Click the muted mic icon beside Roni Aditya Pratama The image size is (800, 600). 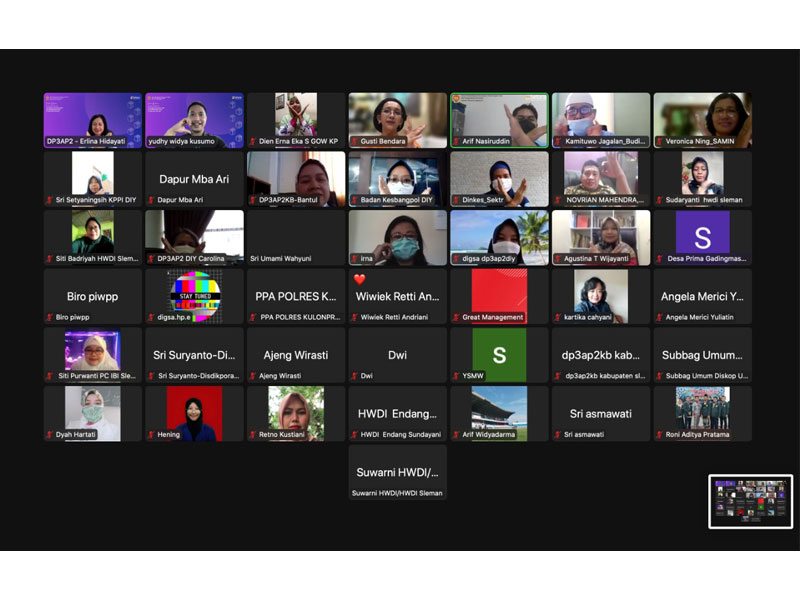click(x=660, y=435)
